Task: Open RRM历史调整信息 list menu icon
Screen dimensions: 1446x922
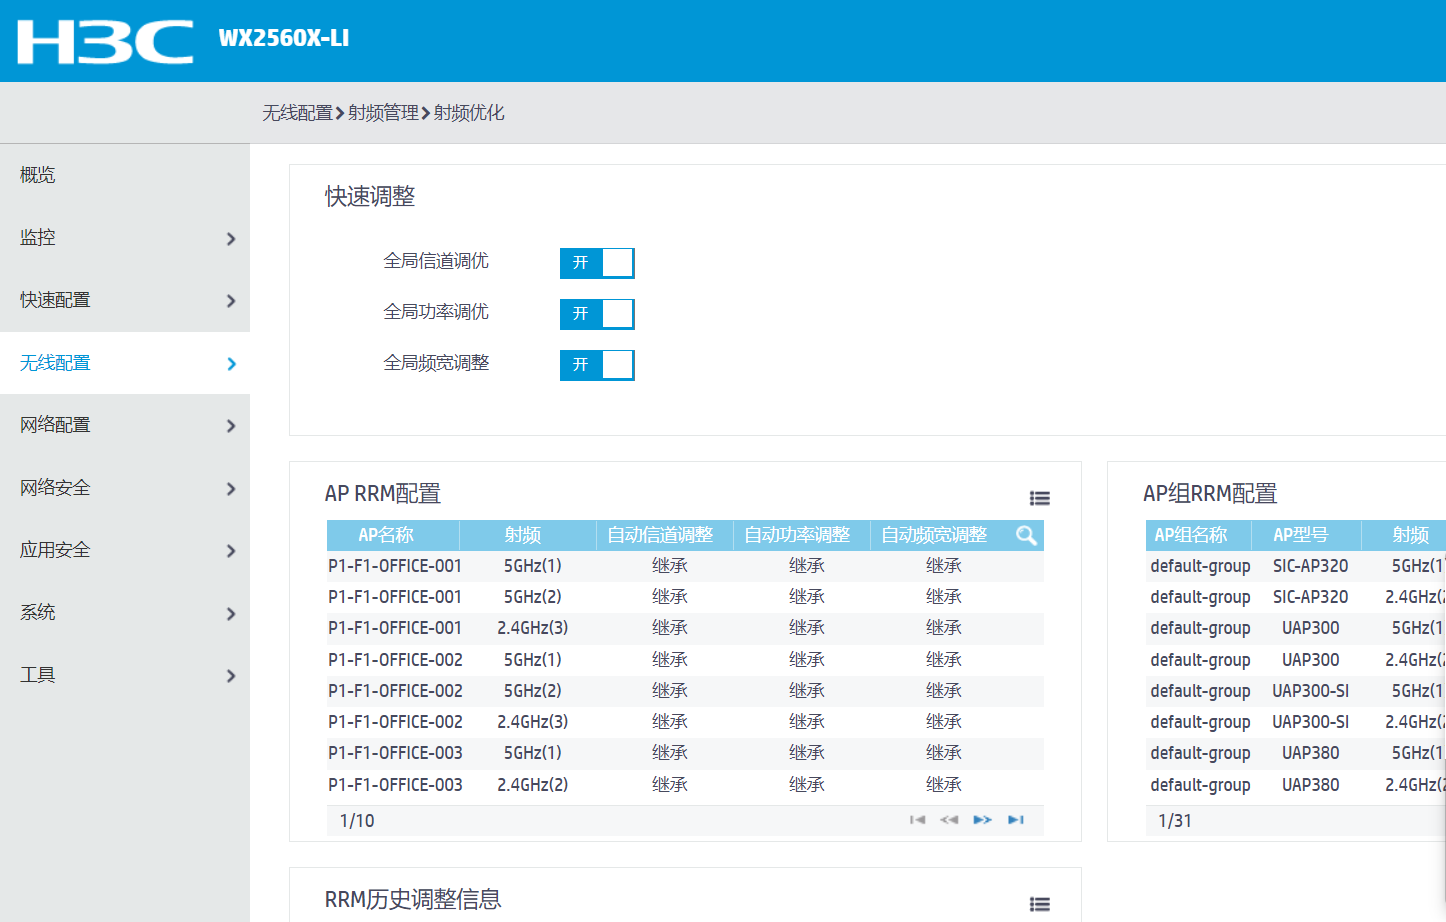Action: click(1039, 904)
